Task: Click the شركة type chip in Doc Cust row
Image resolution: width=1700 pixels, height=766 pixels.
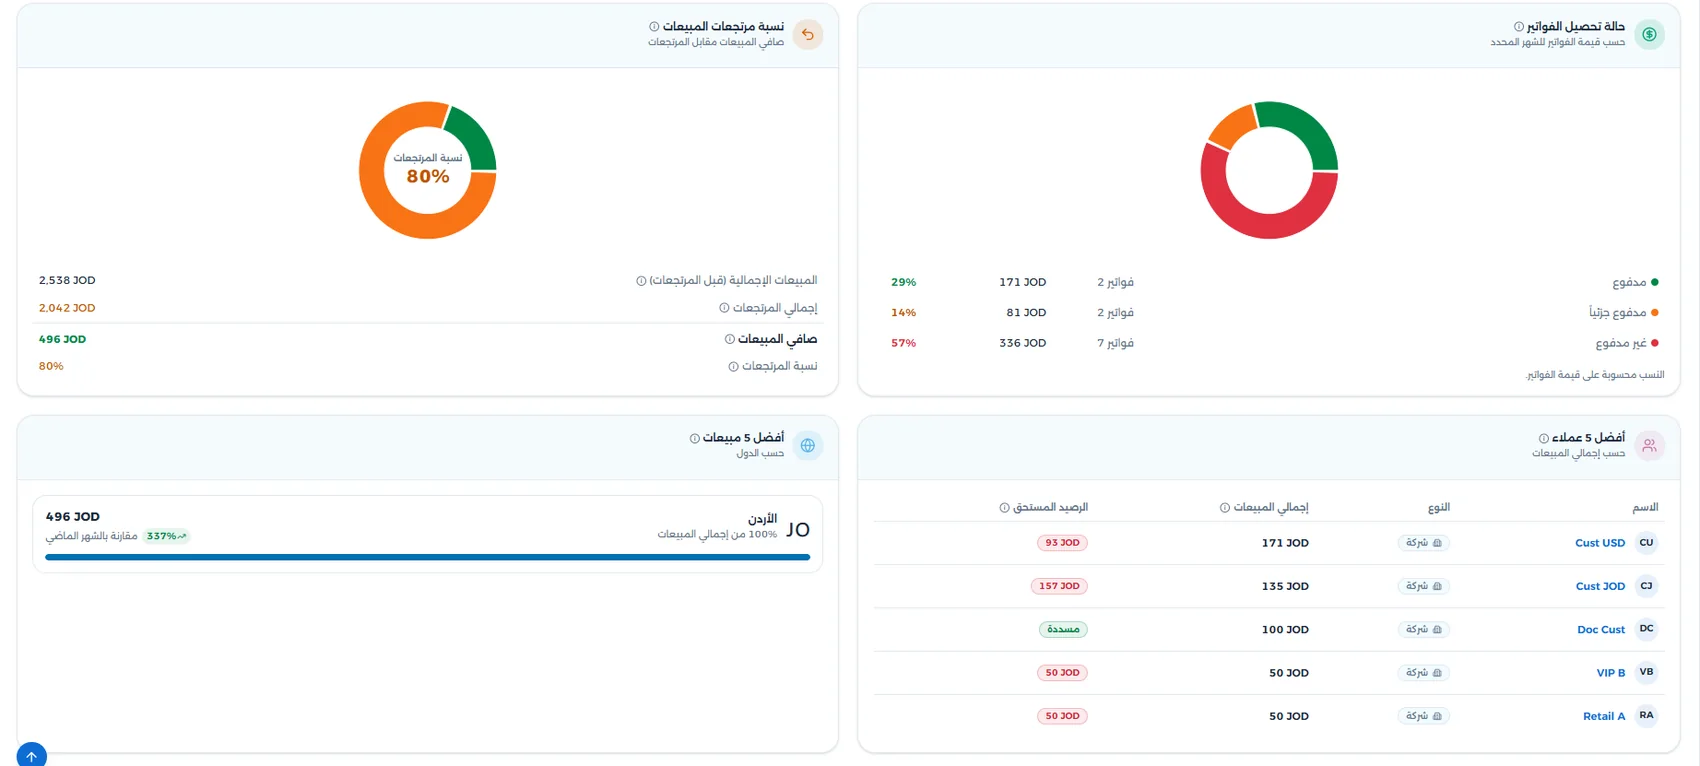Action: [1423, 629]
